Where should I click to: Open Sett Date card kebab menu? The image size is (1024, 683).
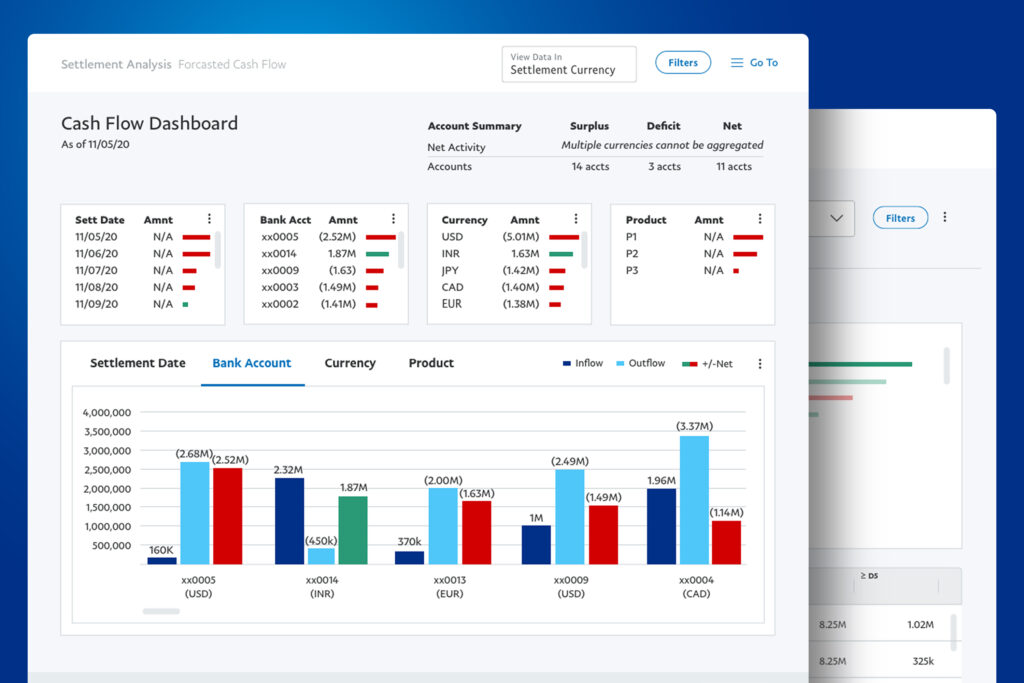209,219
